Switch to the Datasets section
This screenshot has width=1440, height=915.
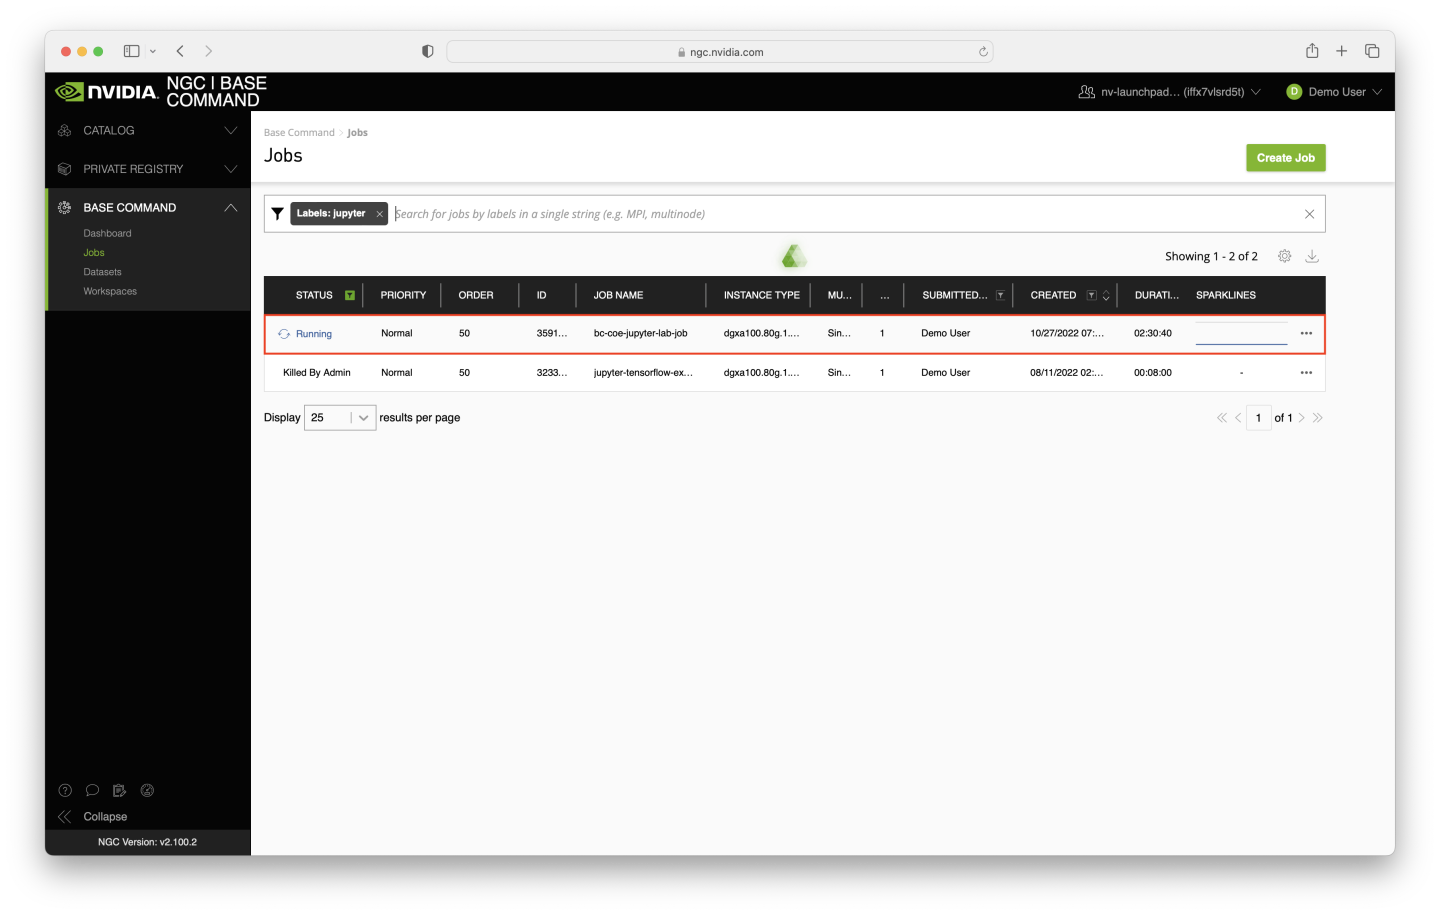coord(102,271)
